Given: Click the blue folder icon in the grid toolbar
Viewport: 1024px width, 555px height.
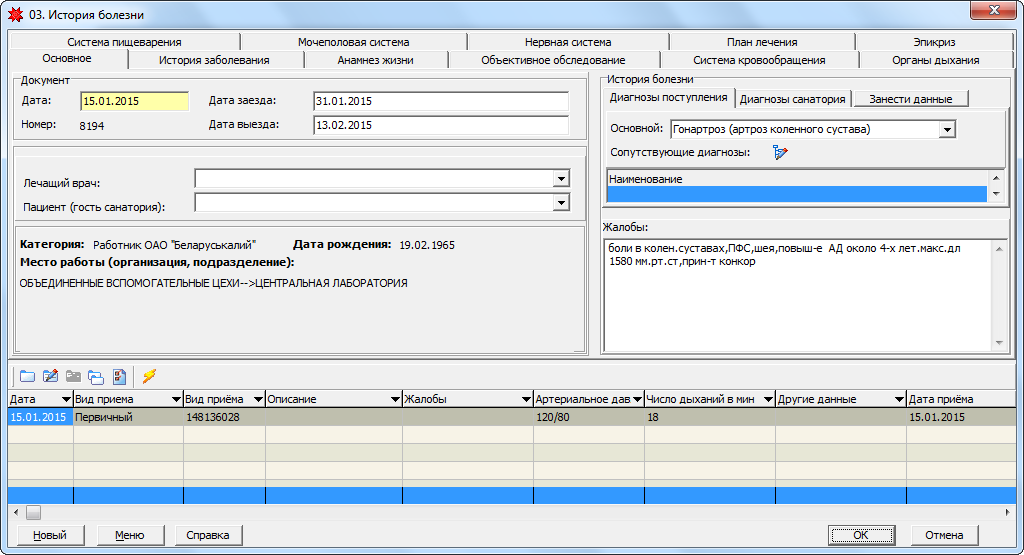Looking at the screenshot, I should pos(27,376).
